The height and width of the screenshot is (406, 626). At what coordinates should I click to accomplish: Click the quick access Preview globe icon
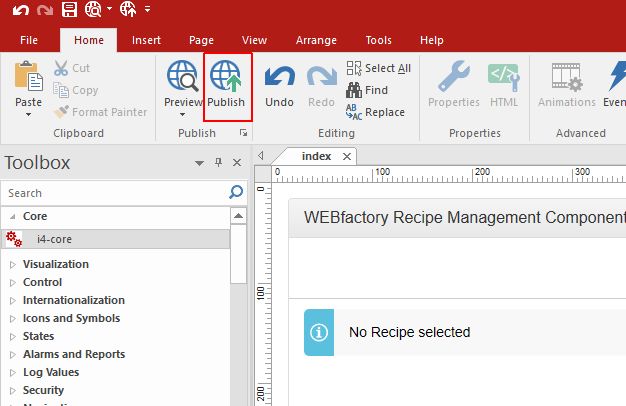tap(93, 9)
